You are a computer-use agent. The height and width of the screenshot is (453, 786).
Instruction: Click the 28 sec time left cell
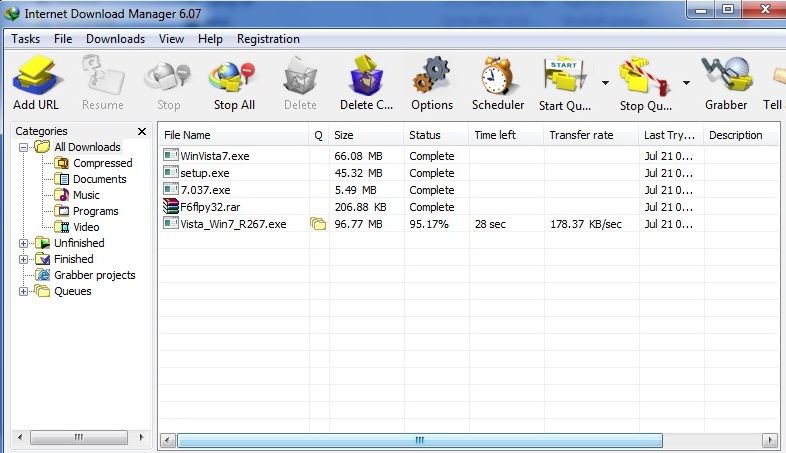490,224
